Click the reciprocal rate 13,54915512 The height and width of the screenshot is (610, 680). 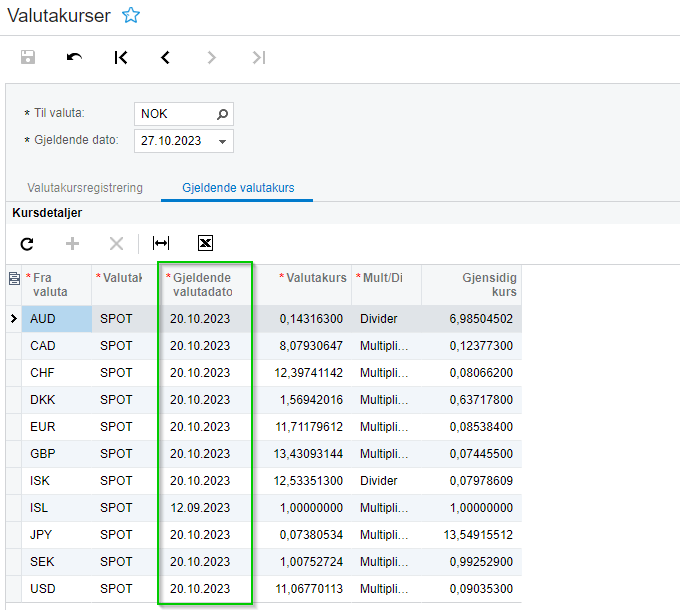click(x=478, y=535)
